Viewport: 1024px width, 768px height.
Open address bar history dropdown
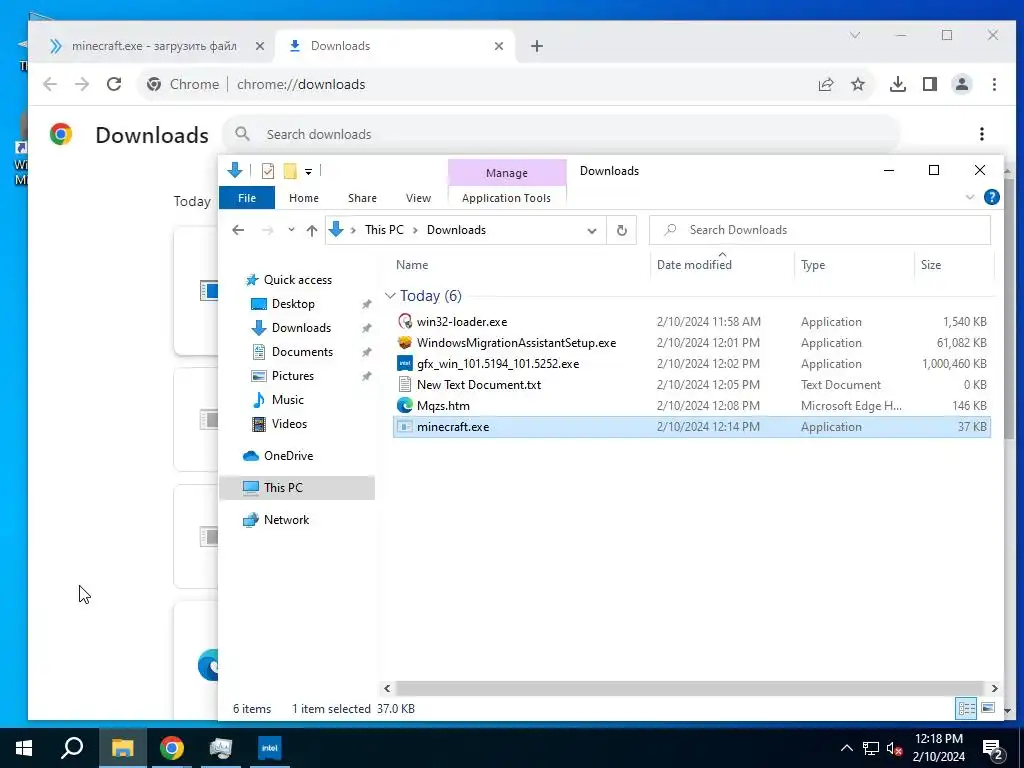(x=592, y=231)
